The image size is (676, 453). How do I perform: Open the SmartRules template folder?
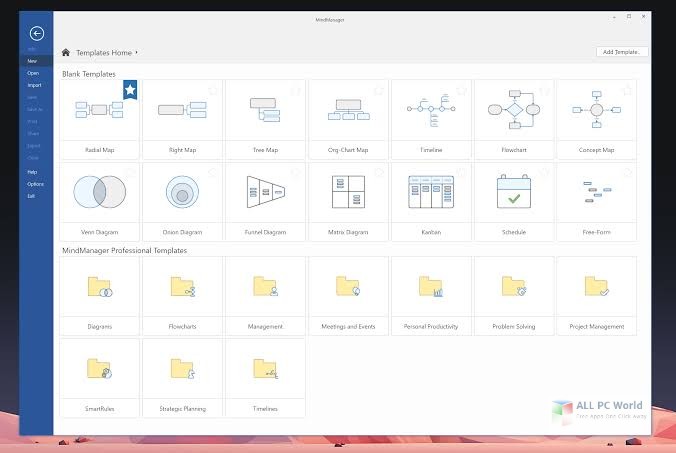coord(100,378)
